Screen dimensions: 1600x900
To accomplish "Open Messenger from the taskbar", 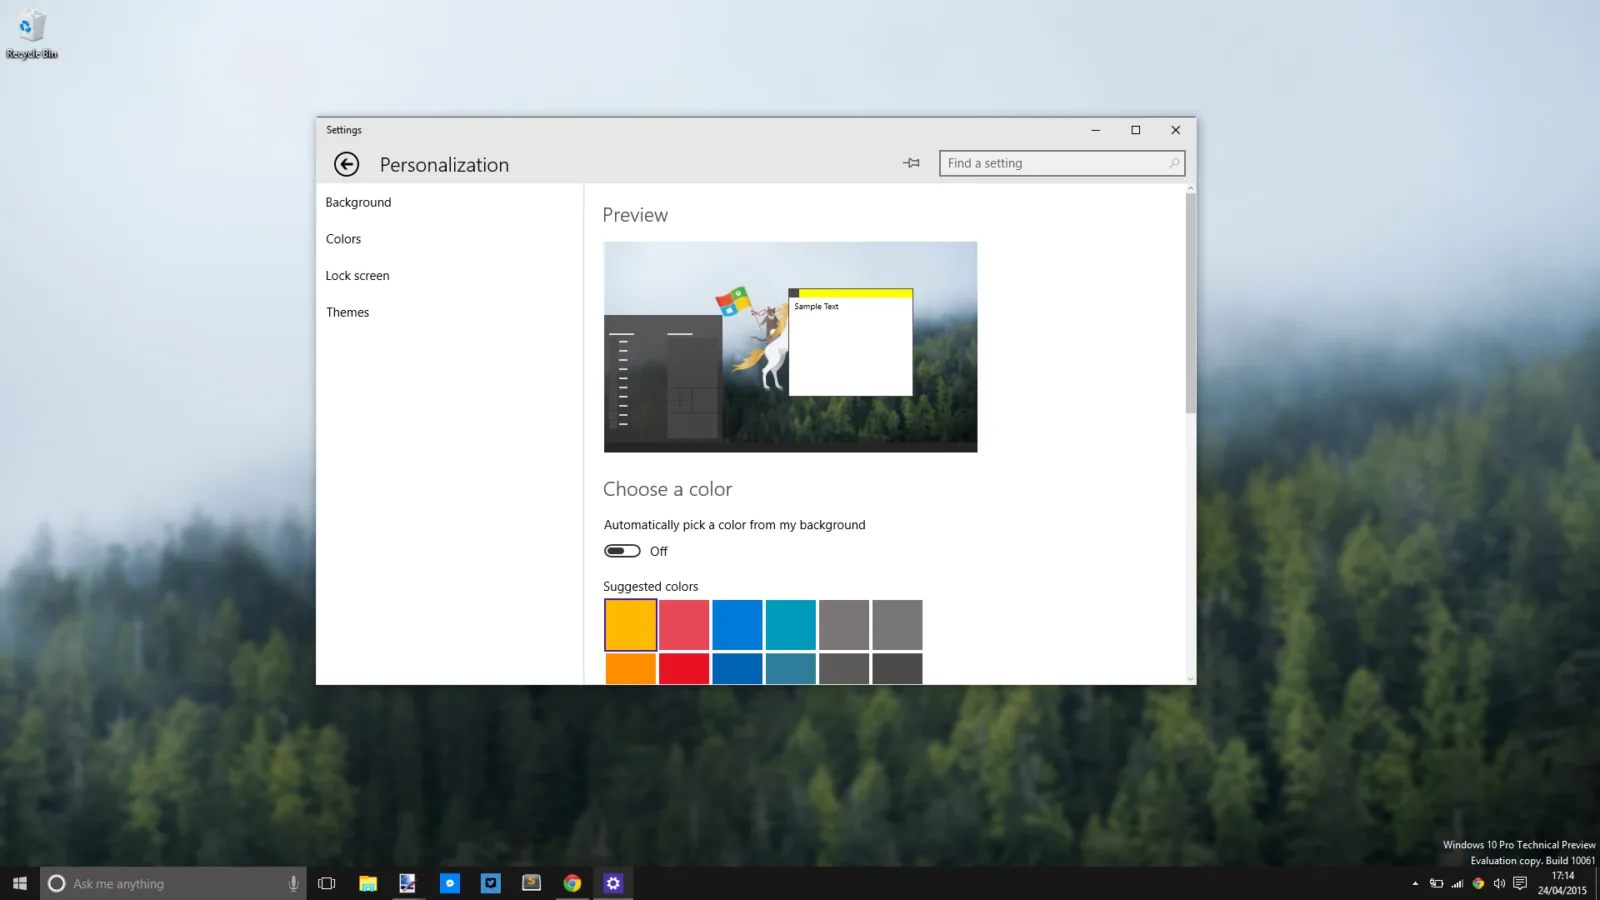I will (x=450, y=883).
